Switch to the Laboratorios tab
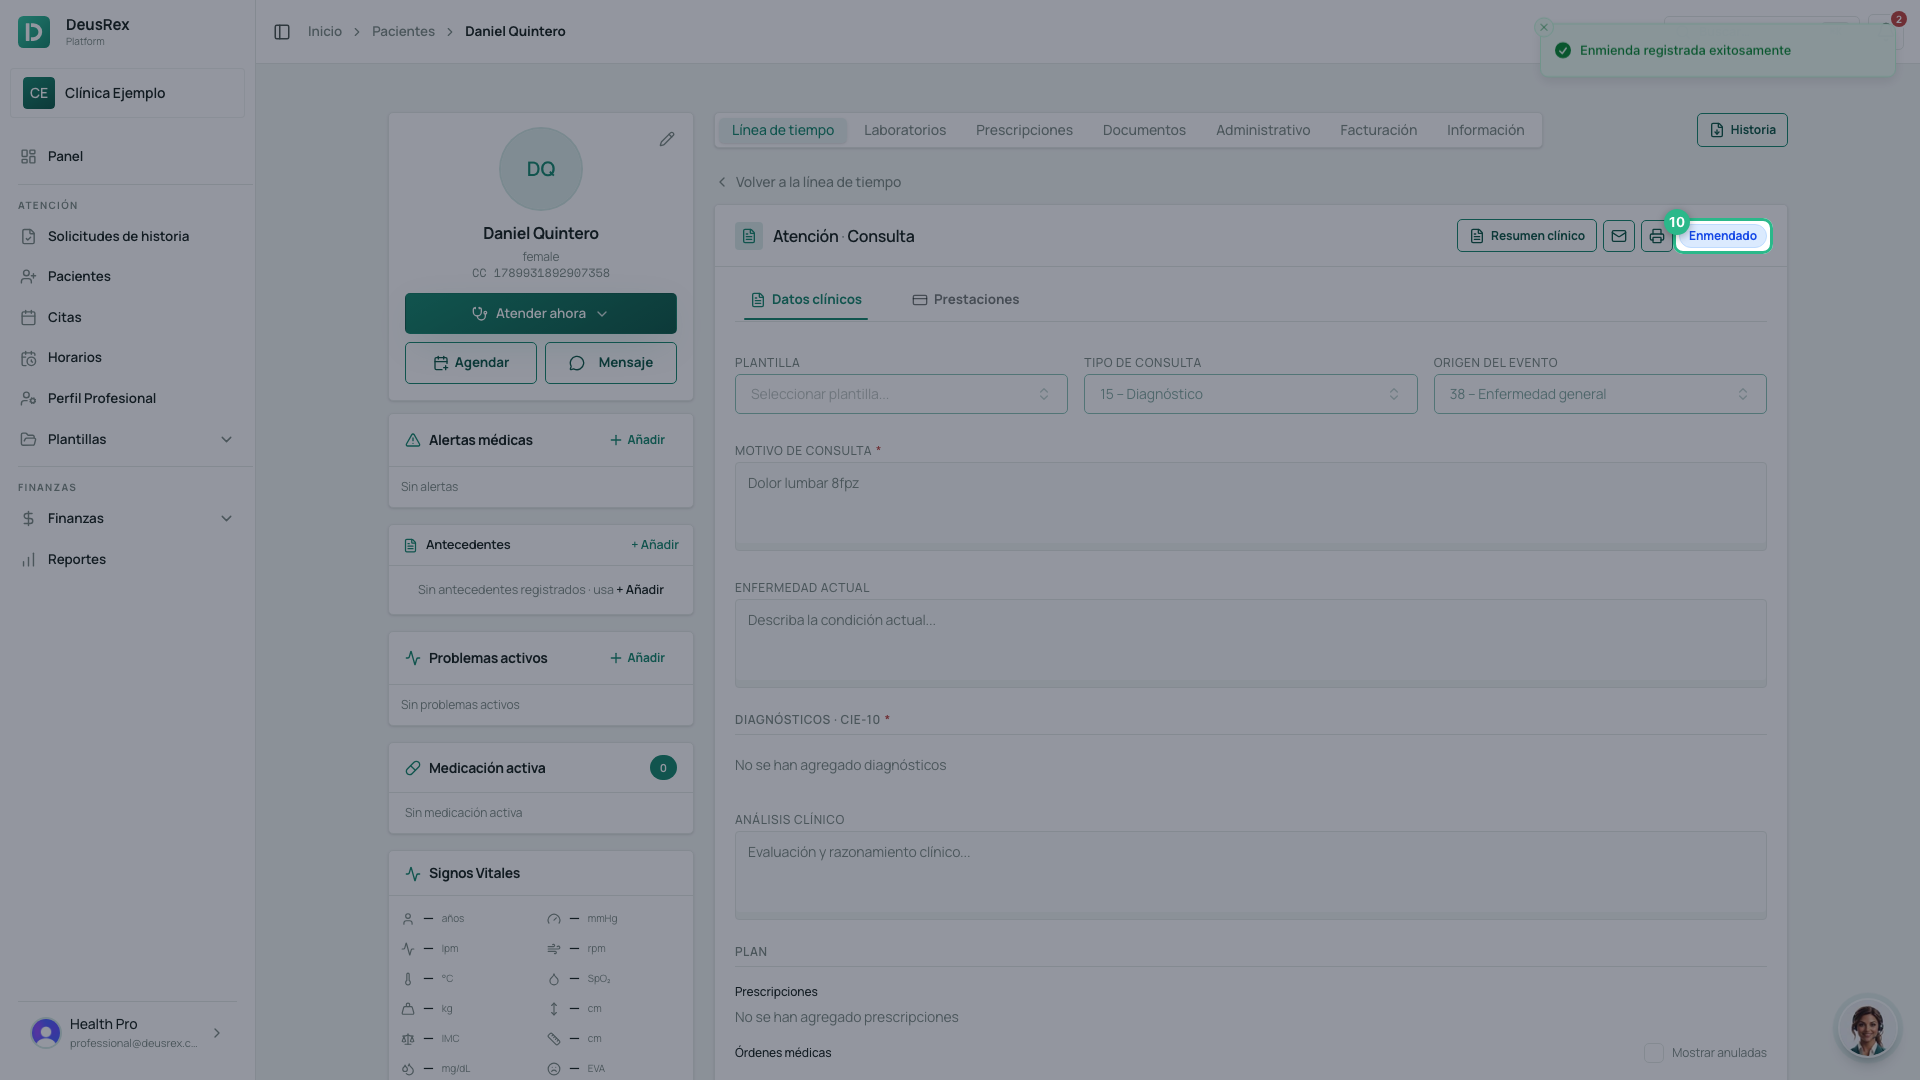1920x1080 pixels. 905,130
